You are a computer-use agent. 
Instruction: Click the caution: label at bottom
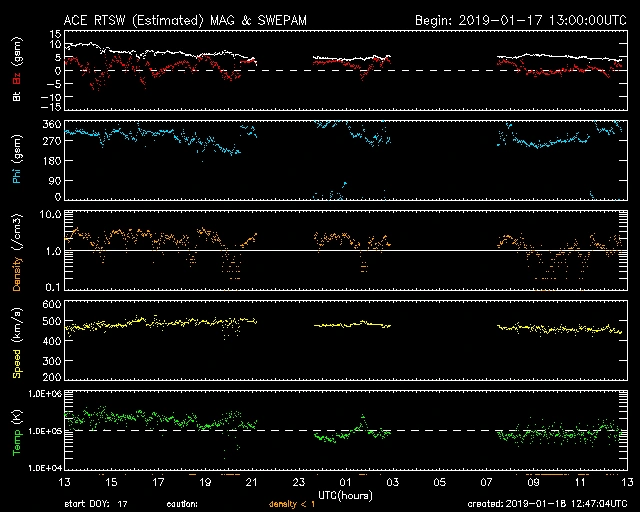181,504
